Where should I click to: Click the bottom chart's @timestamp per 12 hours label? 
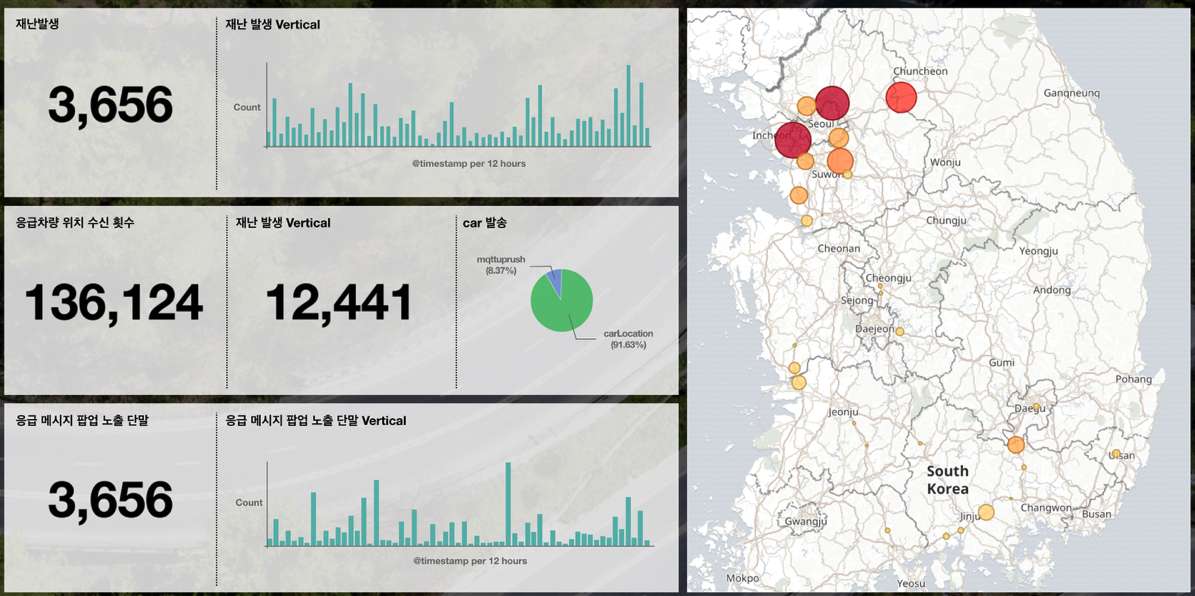pyautogui.click(x=469, y=561)
